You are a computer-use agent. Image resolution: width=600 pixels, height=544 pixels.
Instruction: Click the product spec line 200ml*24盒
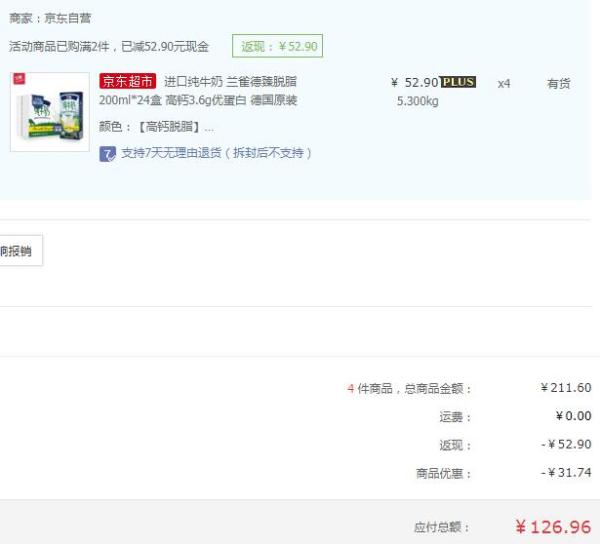point(198,100)
